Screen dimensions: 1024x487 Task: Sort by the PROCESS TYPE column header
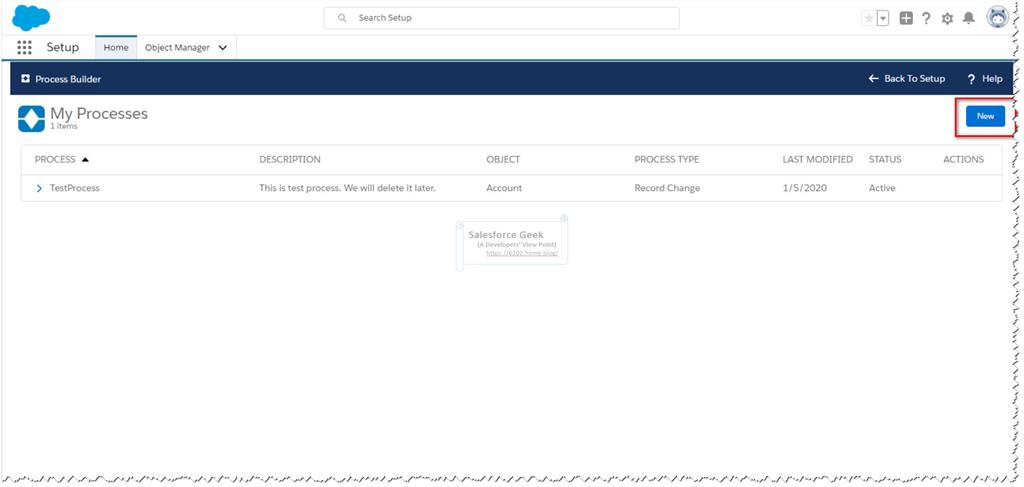coord(667,159)
